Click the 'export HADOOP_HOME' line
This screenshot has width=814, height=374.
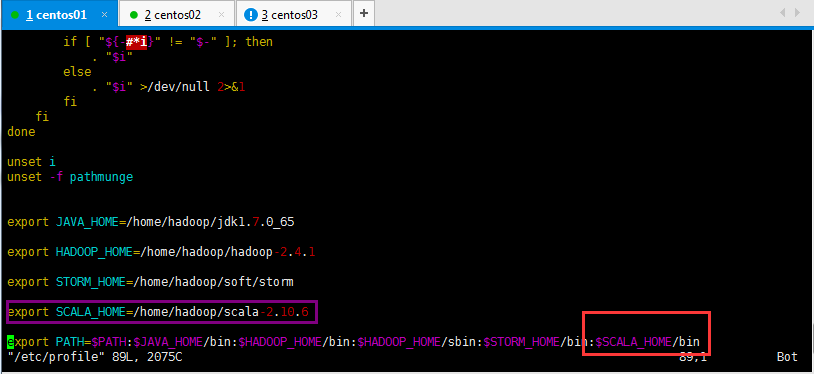(x=161, y=252)
